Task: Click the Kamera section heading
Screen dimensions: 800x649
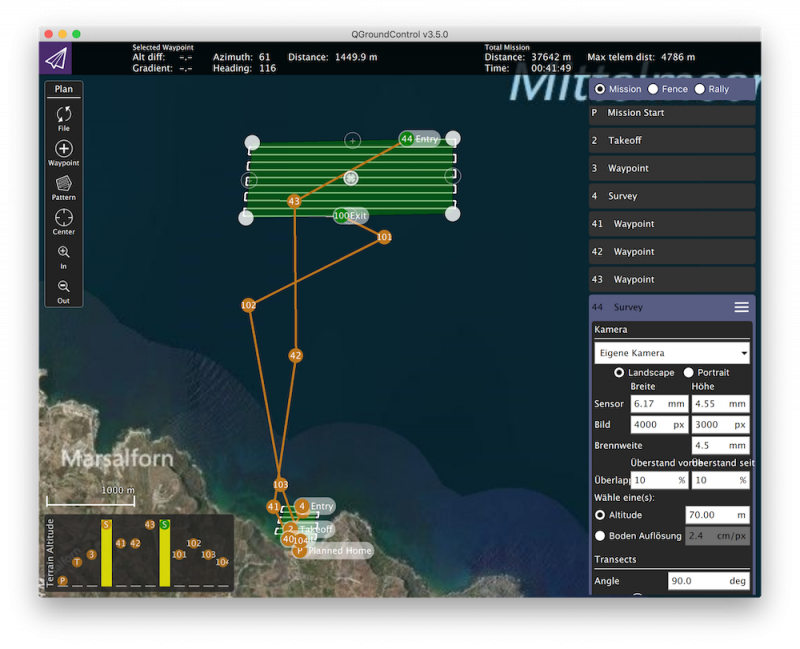Action: pos(611,330)
